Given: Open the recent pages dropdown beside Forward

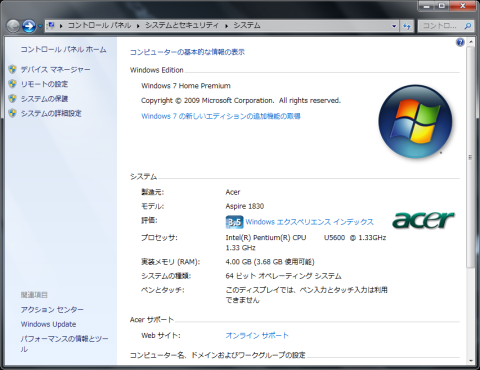Looking at the screenshot, I should 40,26.
